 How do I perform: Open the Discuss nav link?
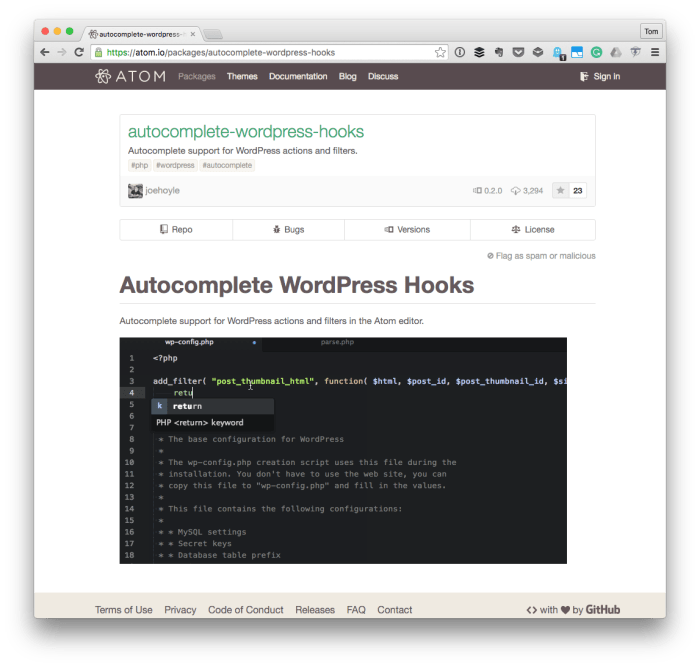[x=383, y=76]
